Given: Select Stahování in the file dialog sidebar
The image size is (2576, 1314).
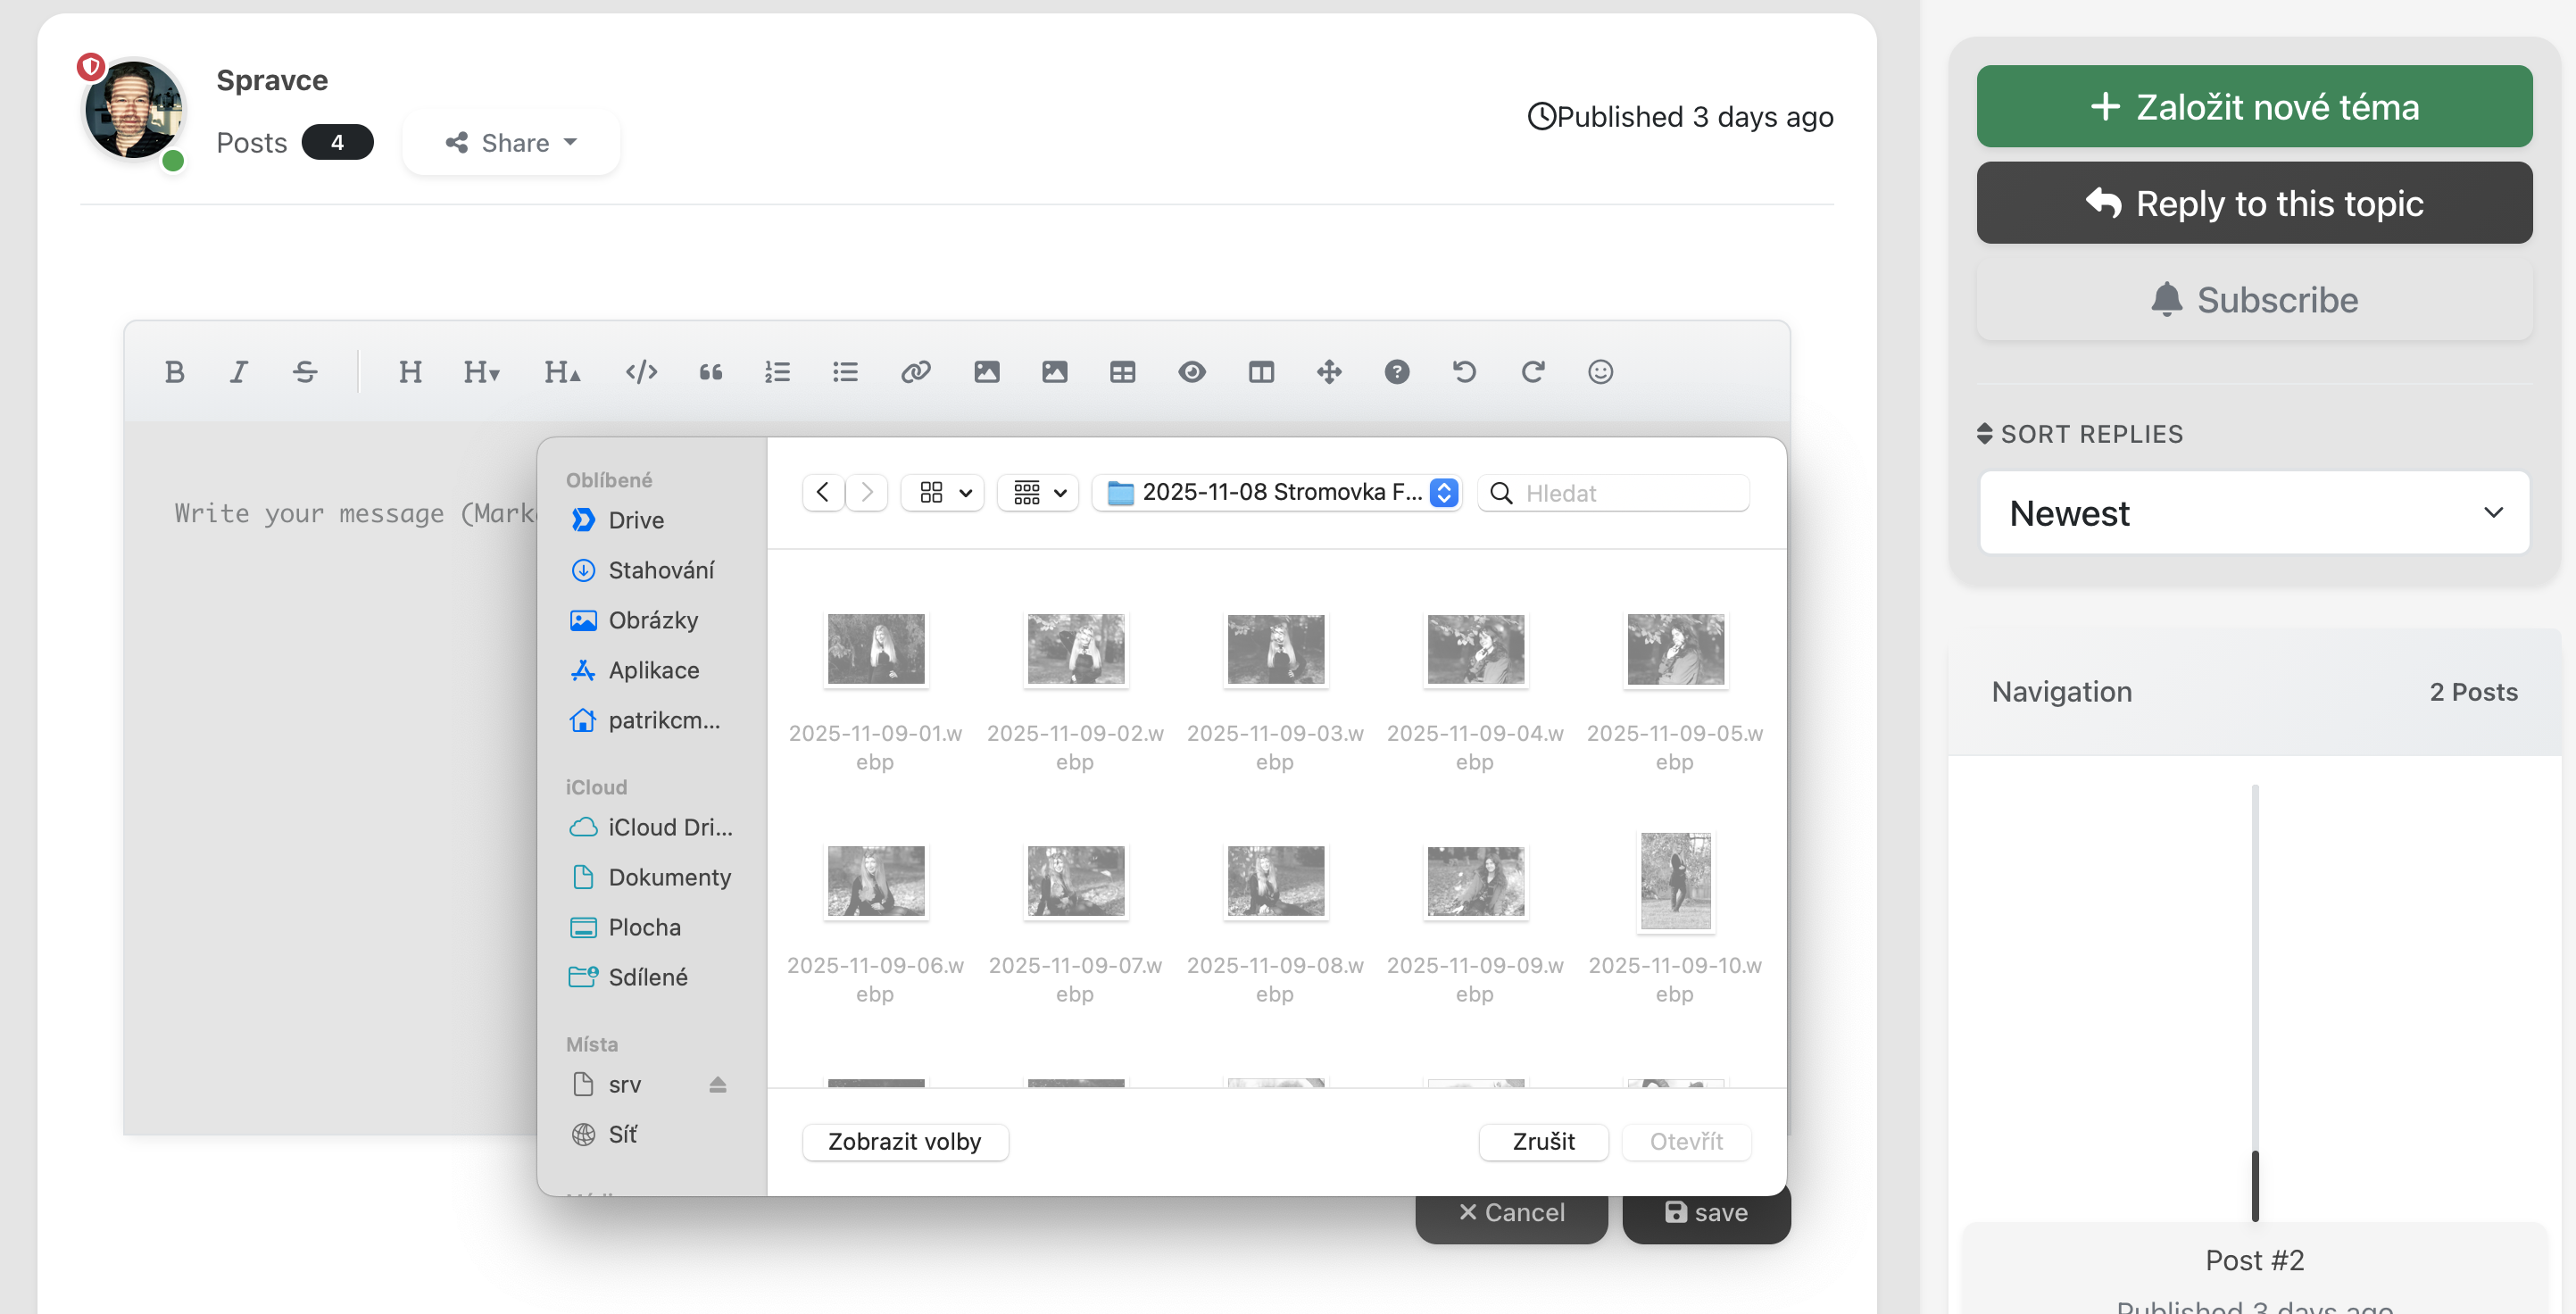Looking at the screenshot, I should coord(660,570).
